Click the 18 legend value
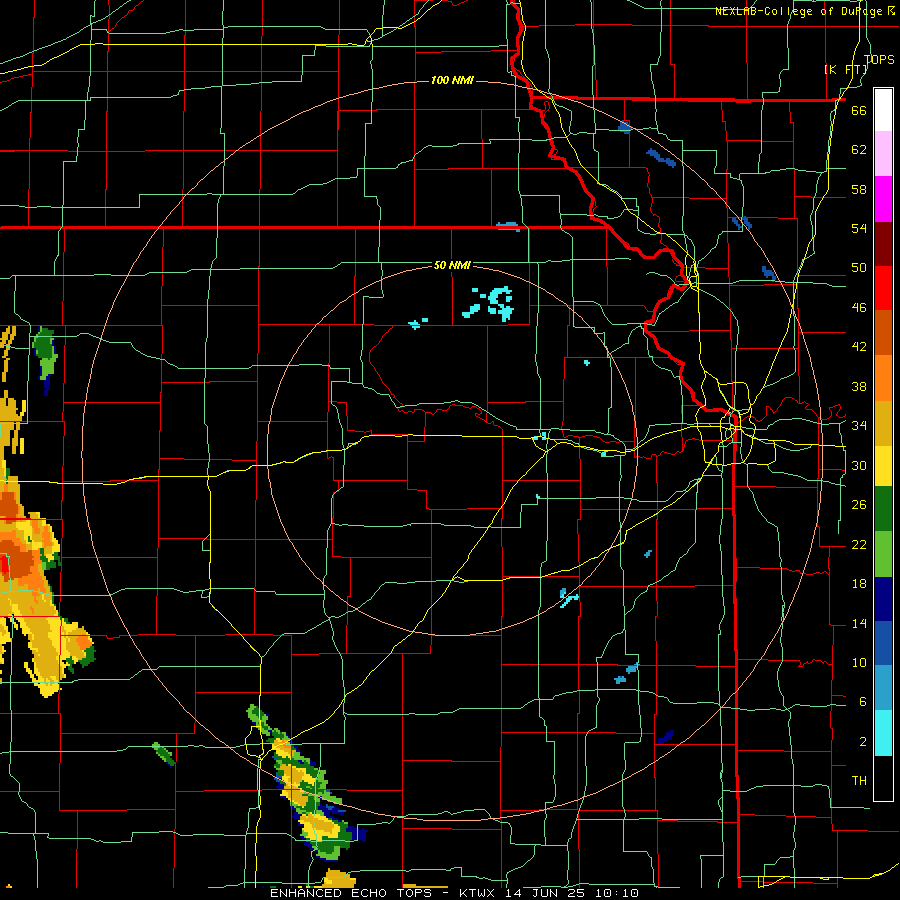900x900 pixels. point(859,584)
